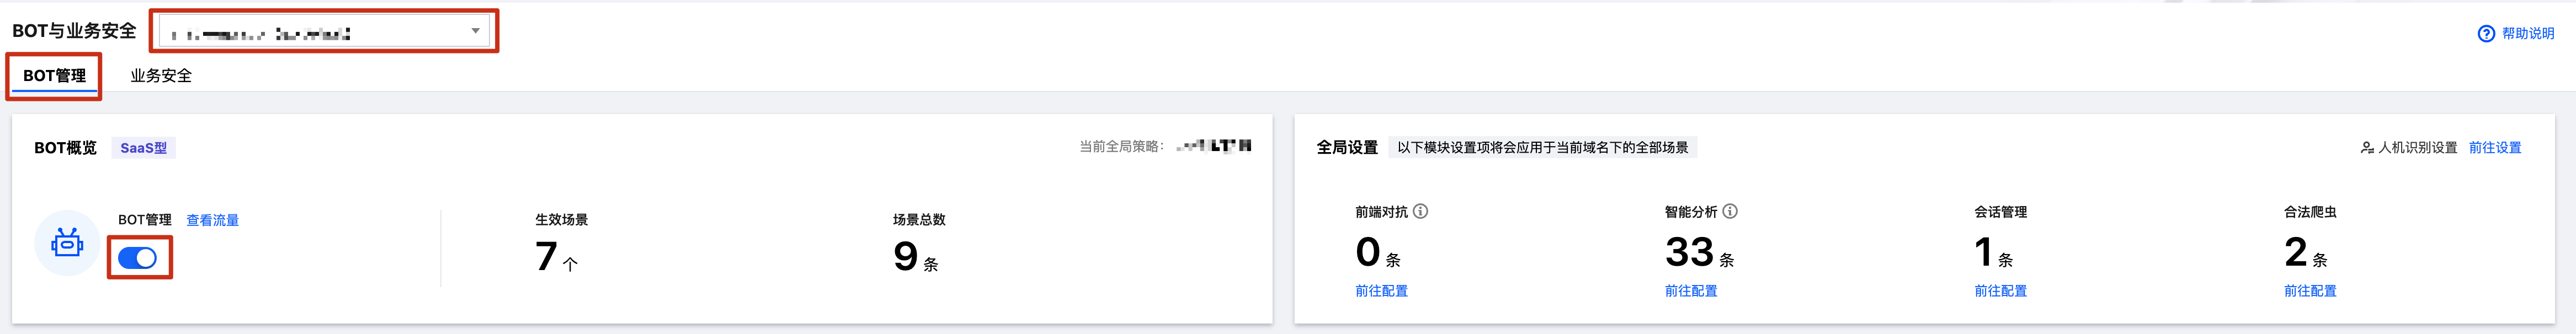This screenshot has width=2576, height=334.
Task: Click 前往配置 under 智能分析
Action: tap(1690, 291)
